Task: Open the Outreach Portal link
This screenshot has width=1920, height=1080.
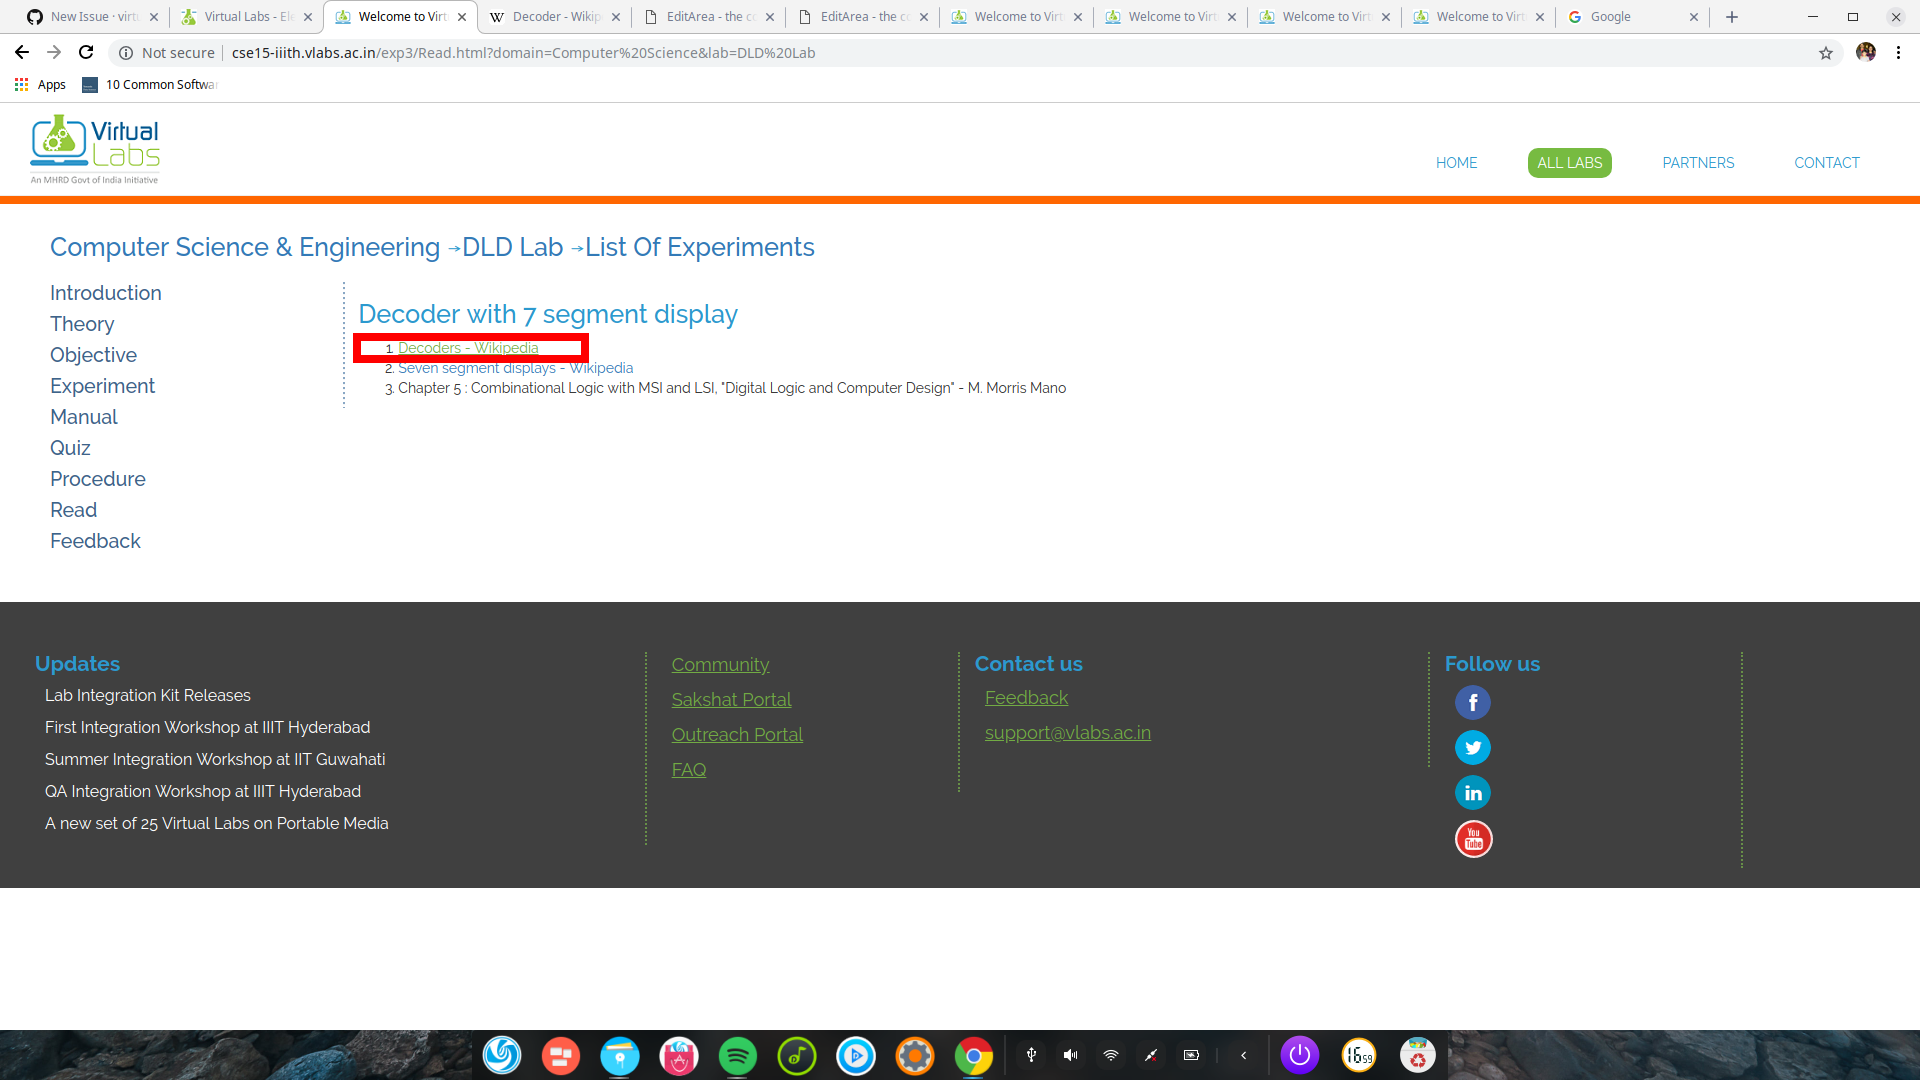Action: (737, 734)
